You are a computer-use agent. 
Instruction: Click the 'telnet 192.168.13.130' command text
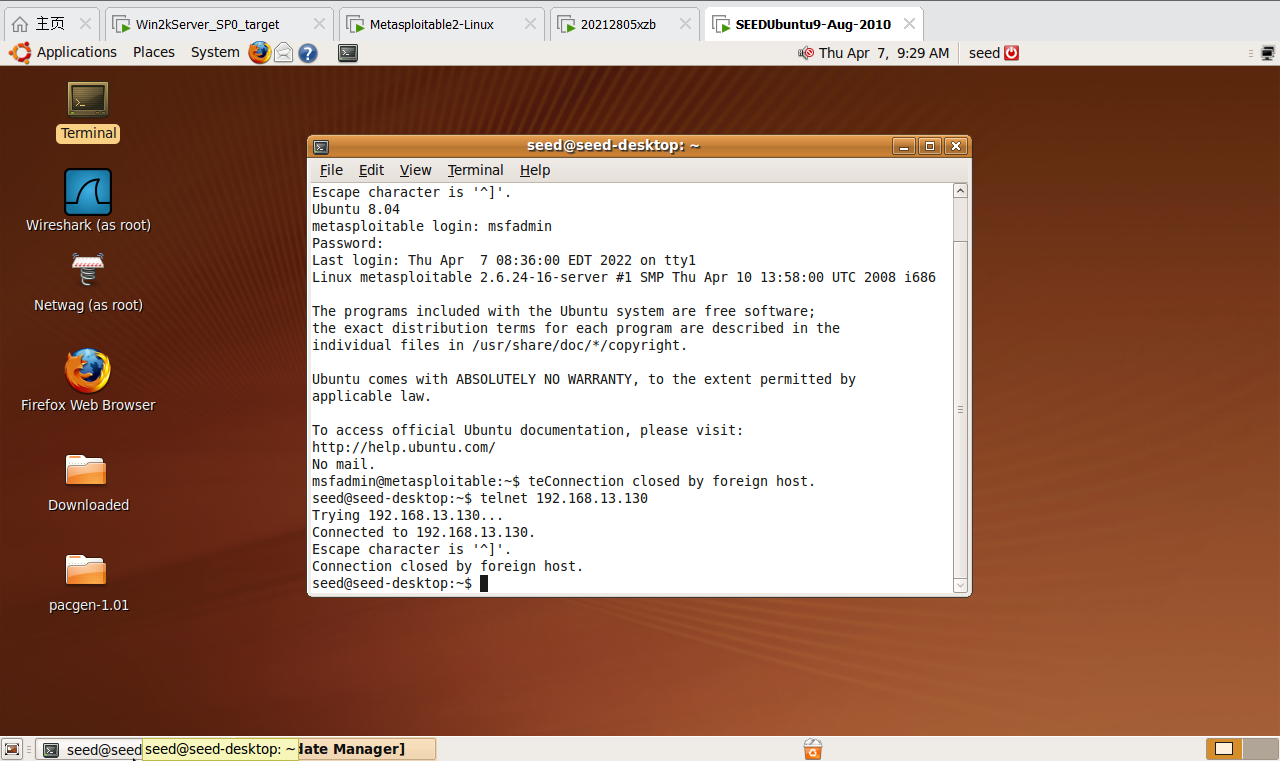click(x=564, y=498)
